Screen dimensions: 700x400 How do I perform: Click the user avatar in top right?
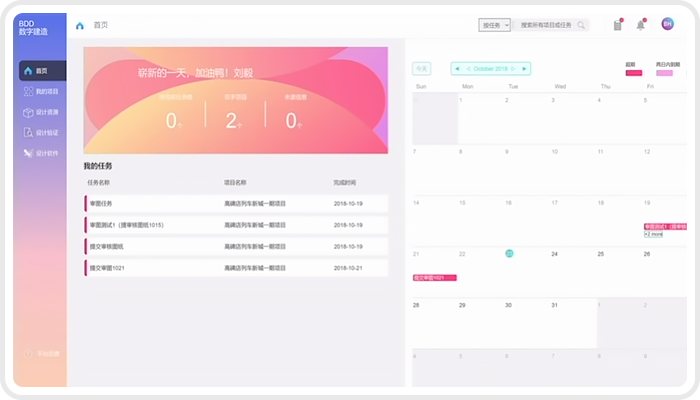[x=667, y=24]
